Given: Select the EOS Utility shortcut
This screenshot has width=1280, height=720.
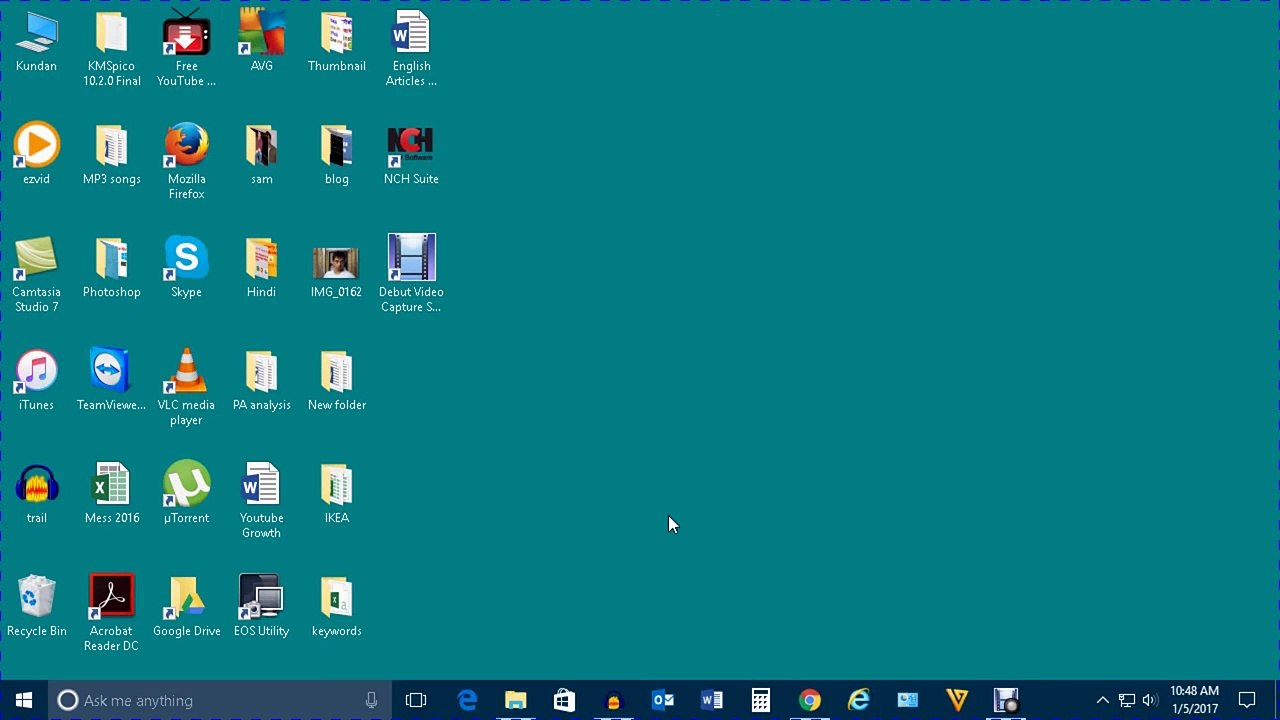Looking at the screenshot, I should pos(261,607).
